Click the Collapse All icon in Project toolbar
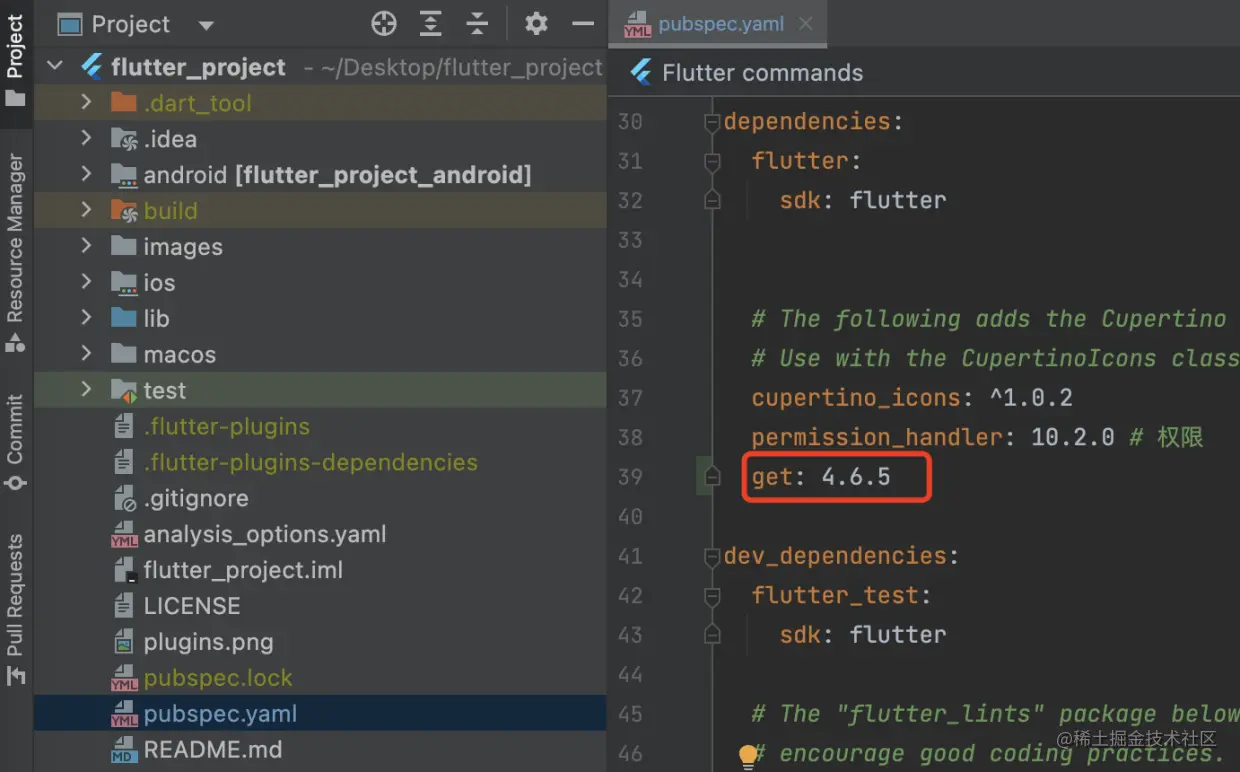 click(x=478, y=24)
